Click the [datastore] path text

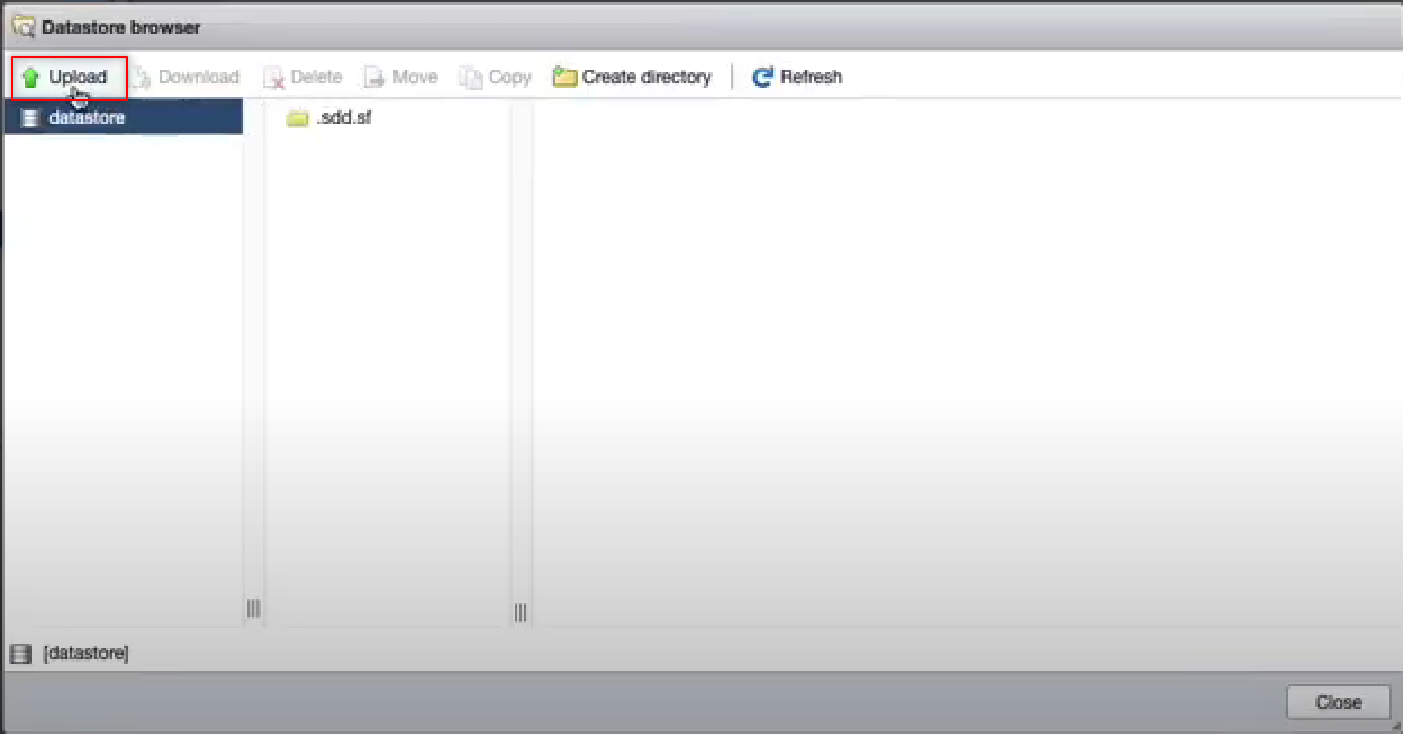(x=86, y=654)
